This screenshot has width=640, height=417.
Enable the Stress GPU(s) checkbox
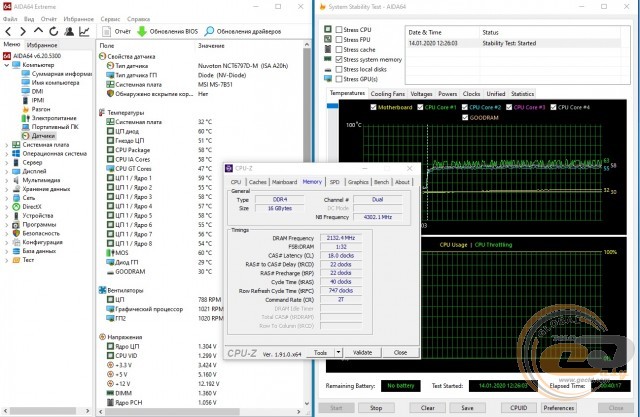pos(339,79)
